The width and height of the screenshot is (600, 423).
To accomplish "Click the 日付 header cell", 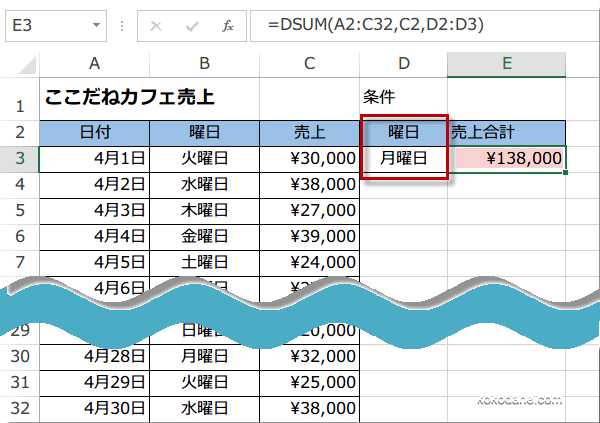I will pyautogui.click(x=95, y=133).
